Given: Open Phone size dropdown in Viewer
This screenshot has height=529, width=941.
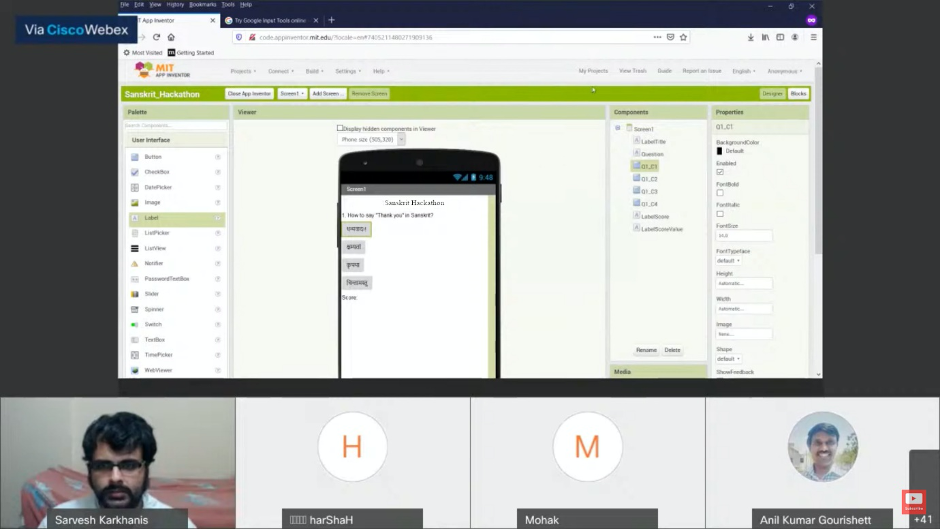Looking at the screenshot, I should 371,139.
